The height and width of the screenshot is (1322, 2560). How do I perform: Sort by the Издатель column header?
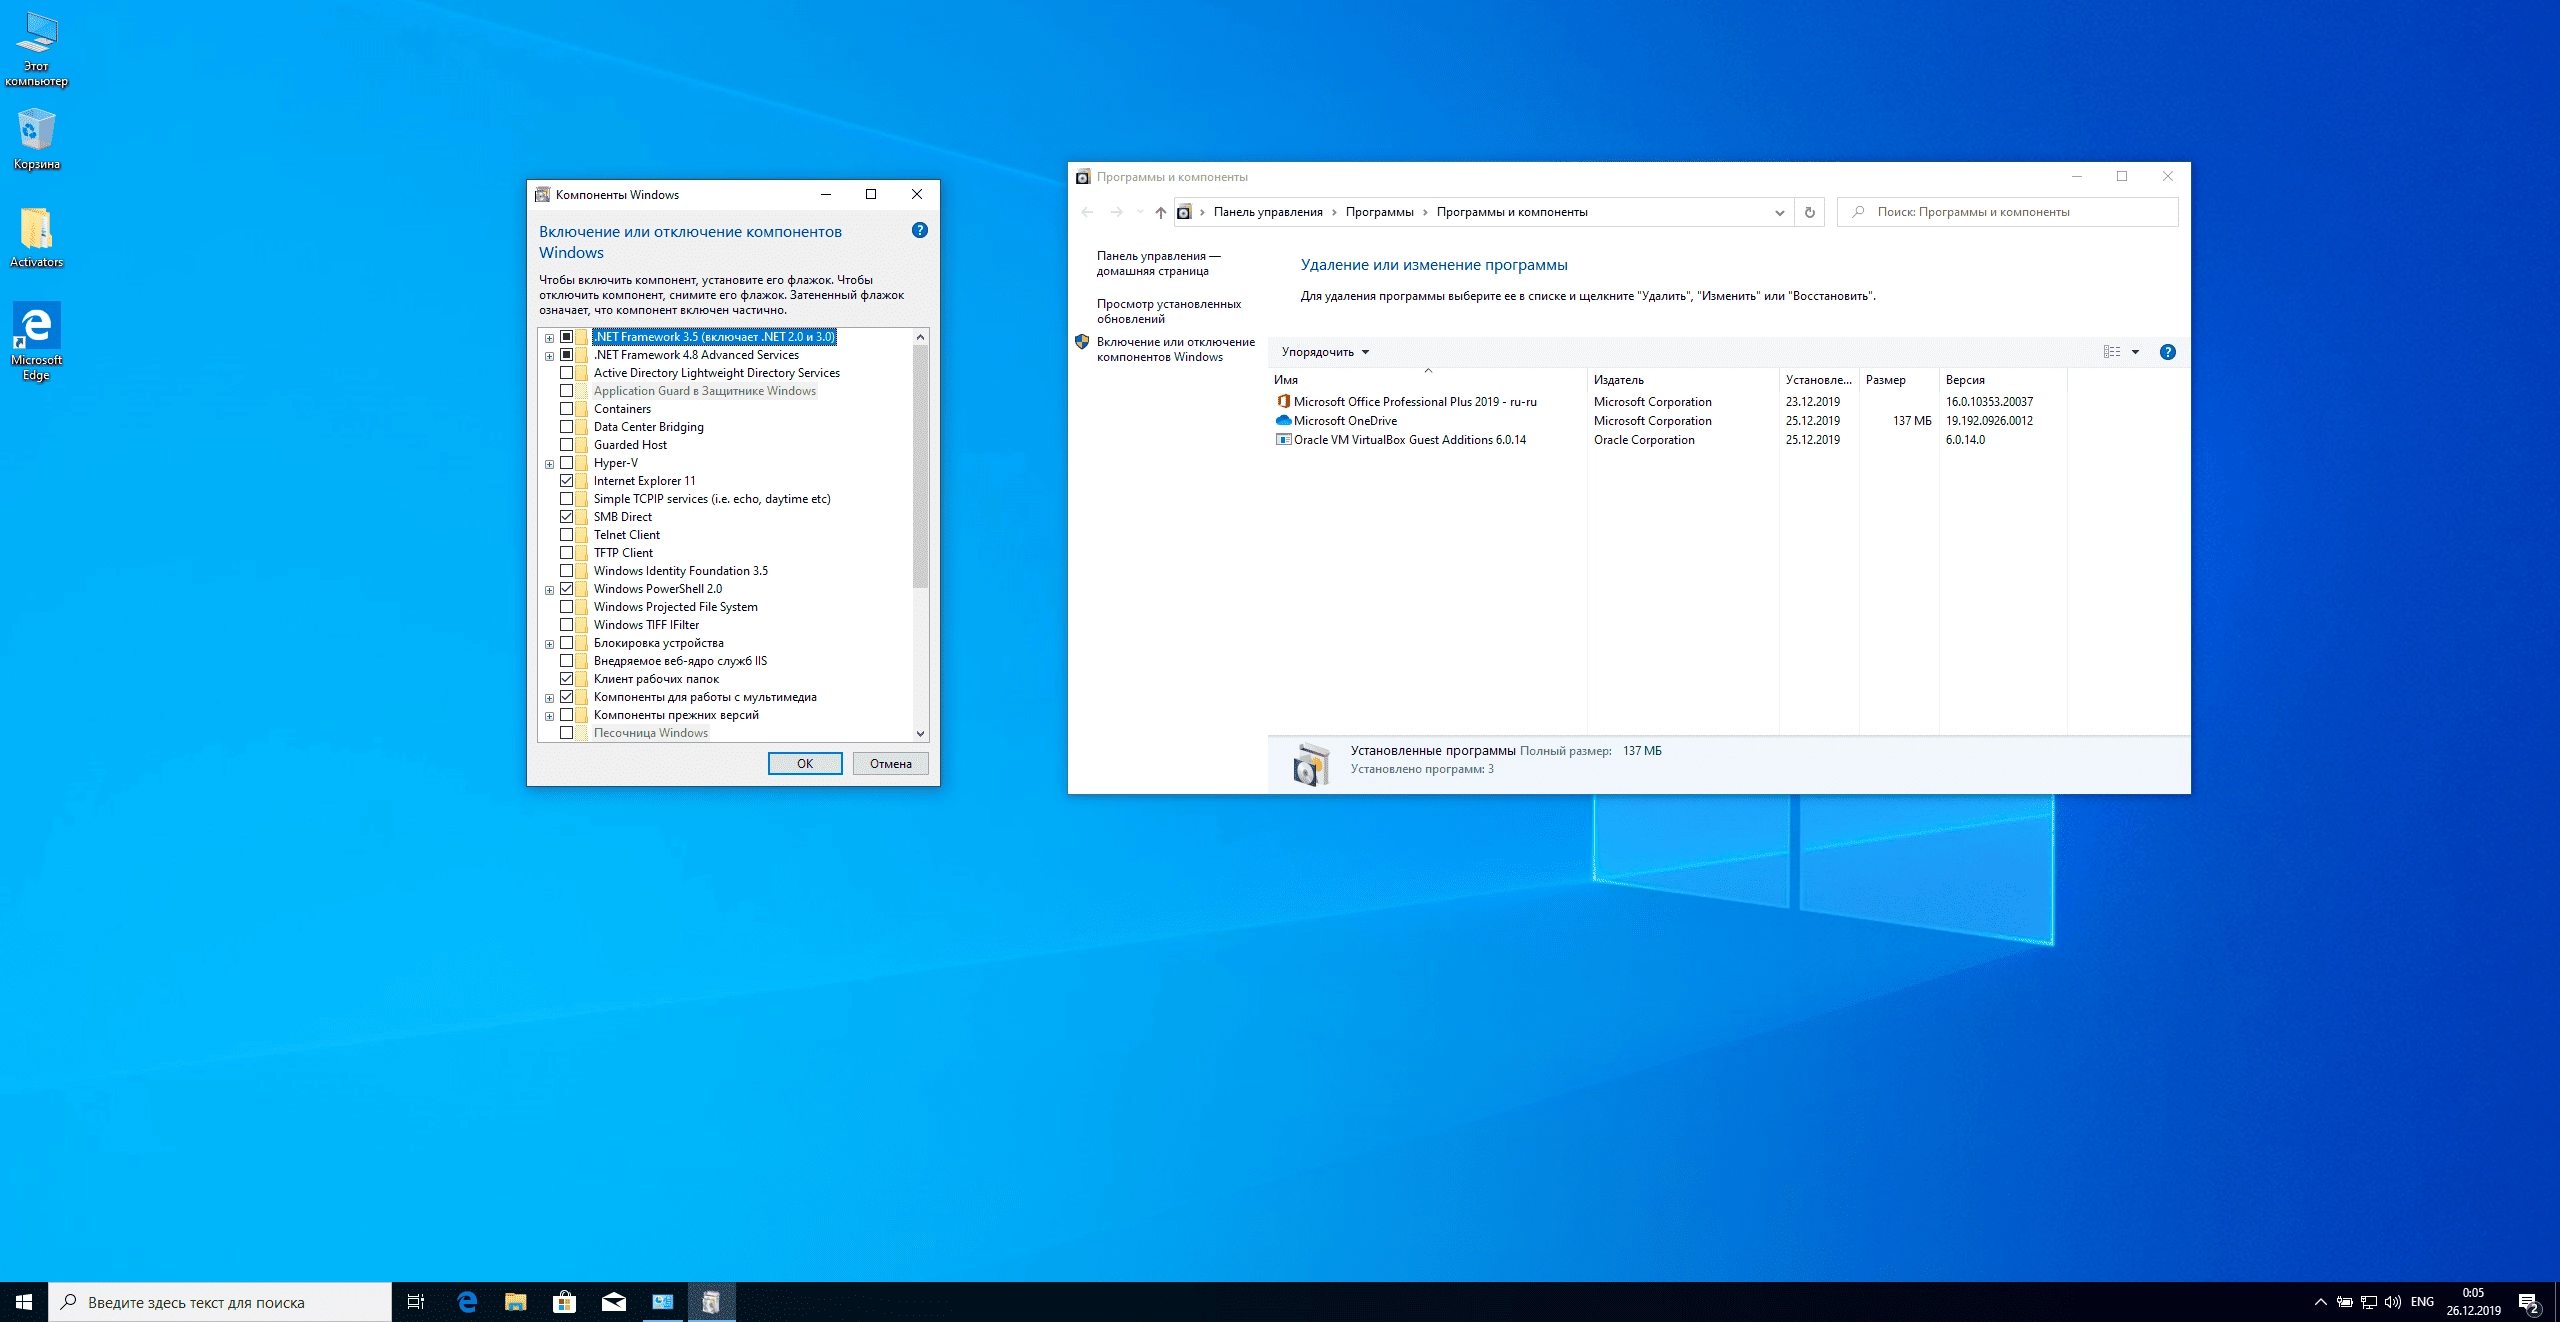tap(1683, 380)
